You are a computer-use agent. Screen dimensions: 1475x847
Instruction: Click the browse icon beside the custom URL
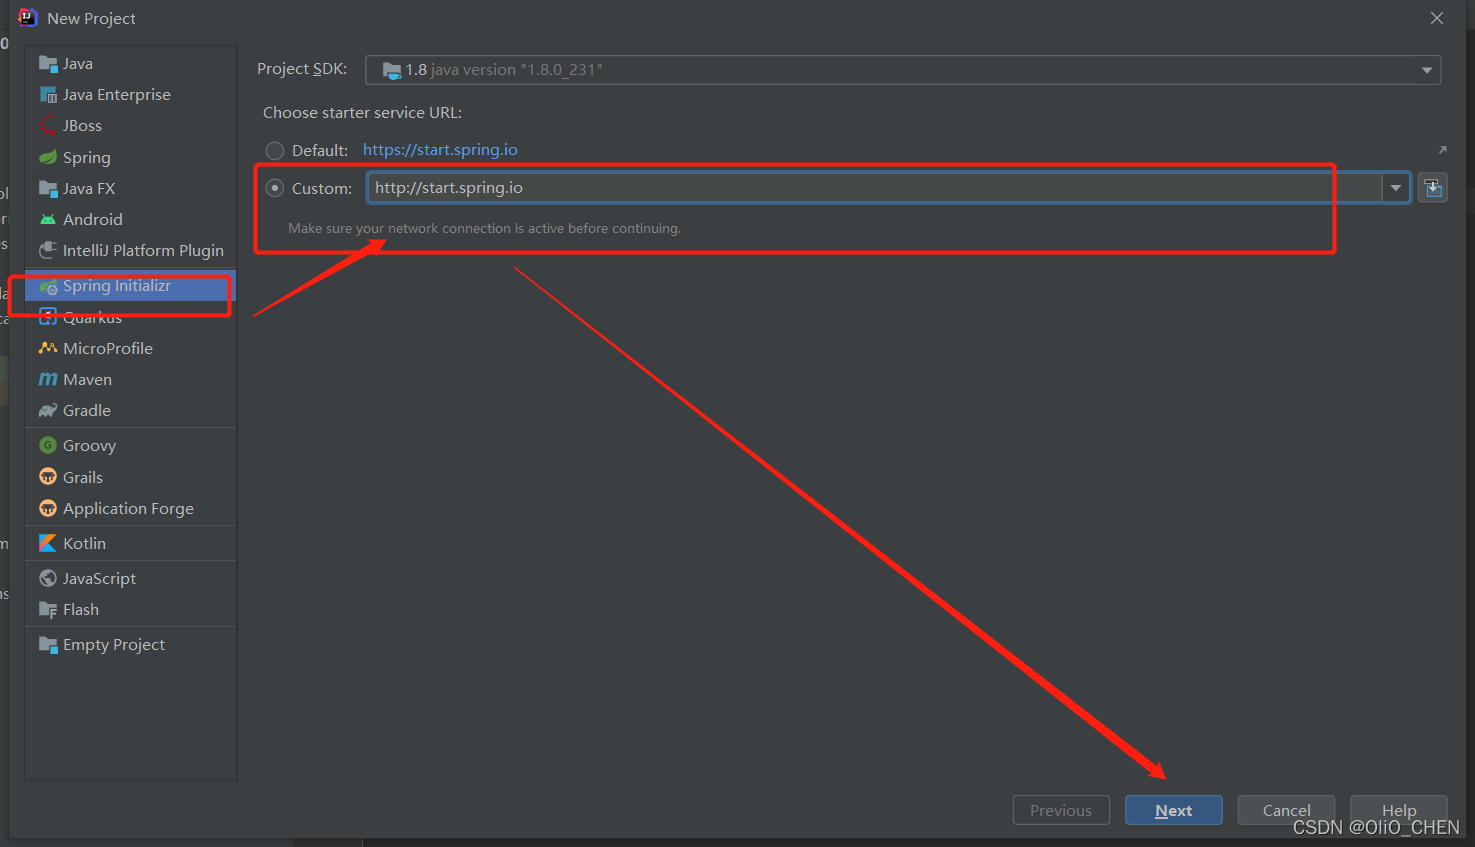(x=1432, y=187)
